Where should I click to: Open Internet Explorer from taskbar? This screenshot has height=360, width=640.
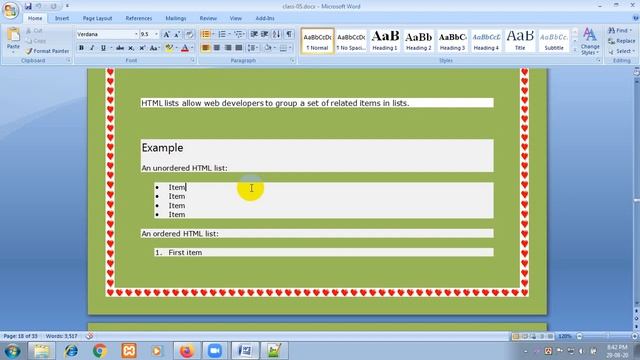71,351
